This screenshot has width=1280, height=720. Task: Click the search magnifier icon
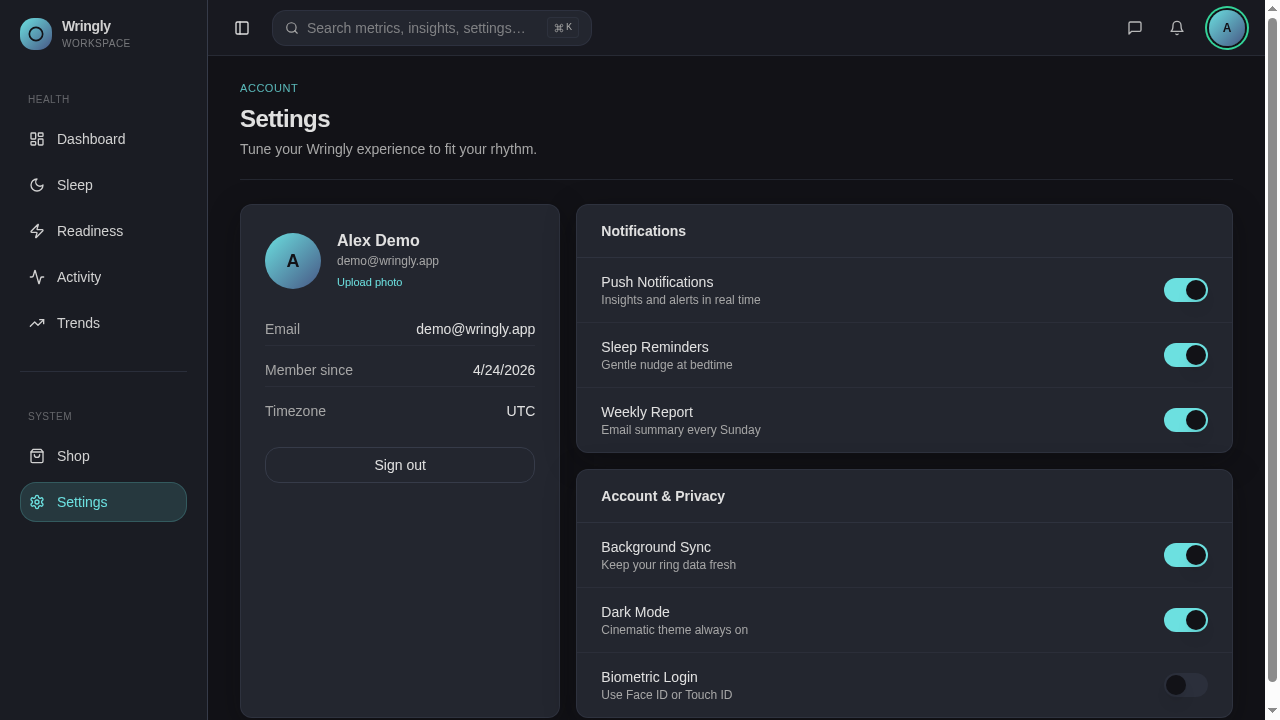(292, 28)
